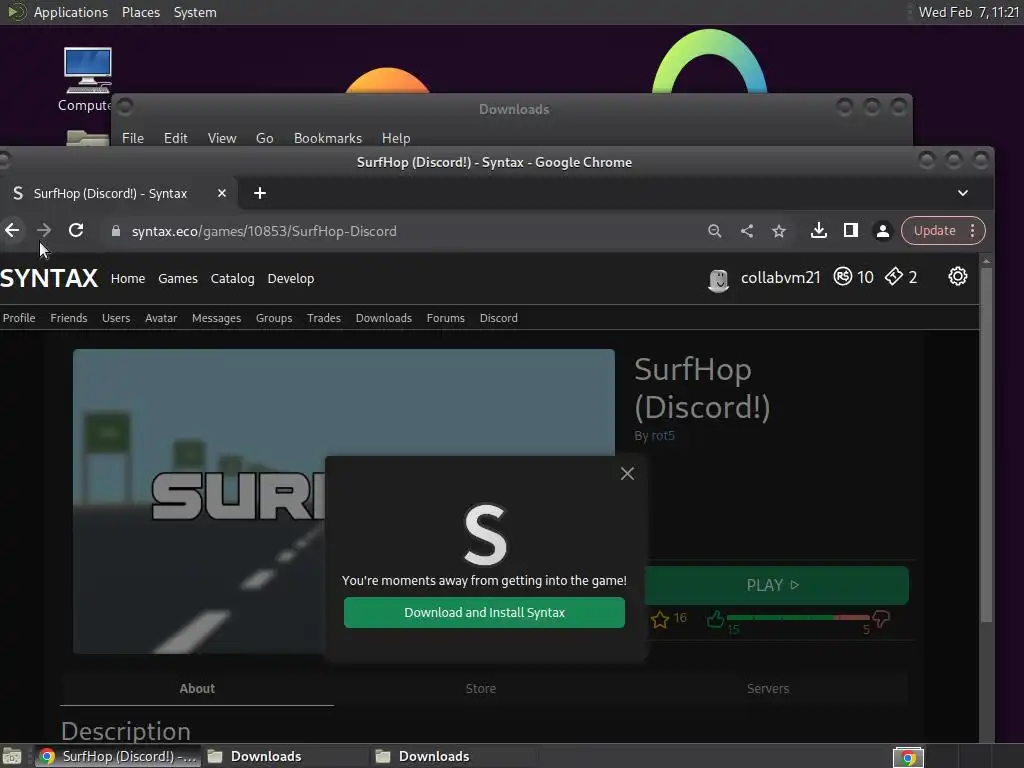Viewport: 1024px width, 768px height.
Task: Open Chrome three-dot menu
Action: coord(972,231)
